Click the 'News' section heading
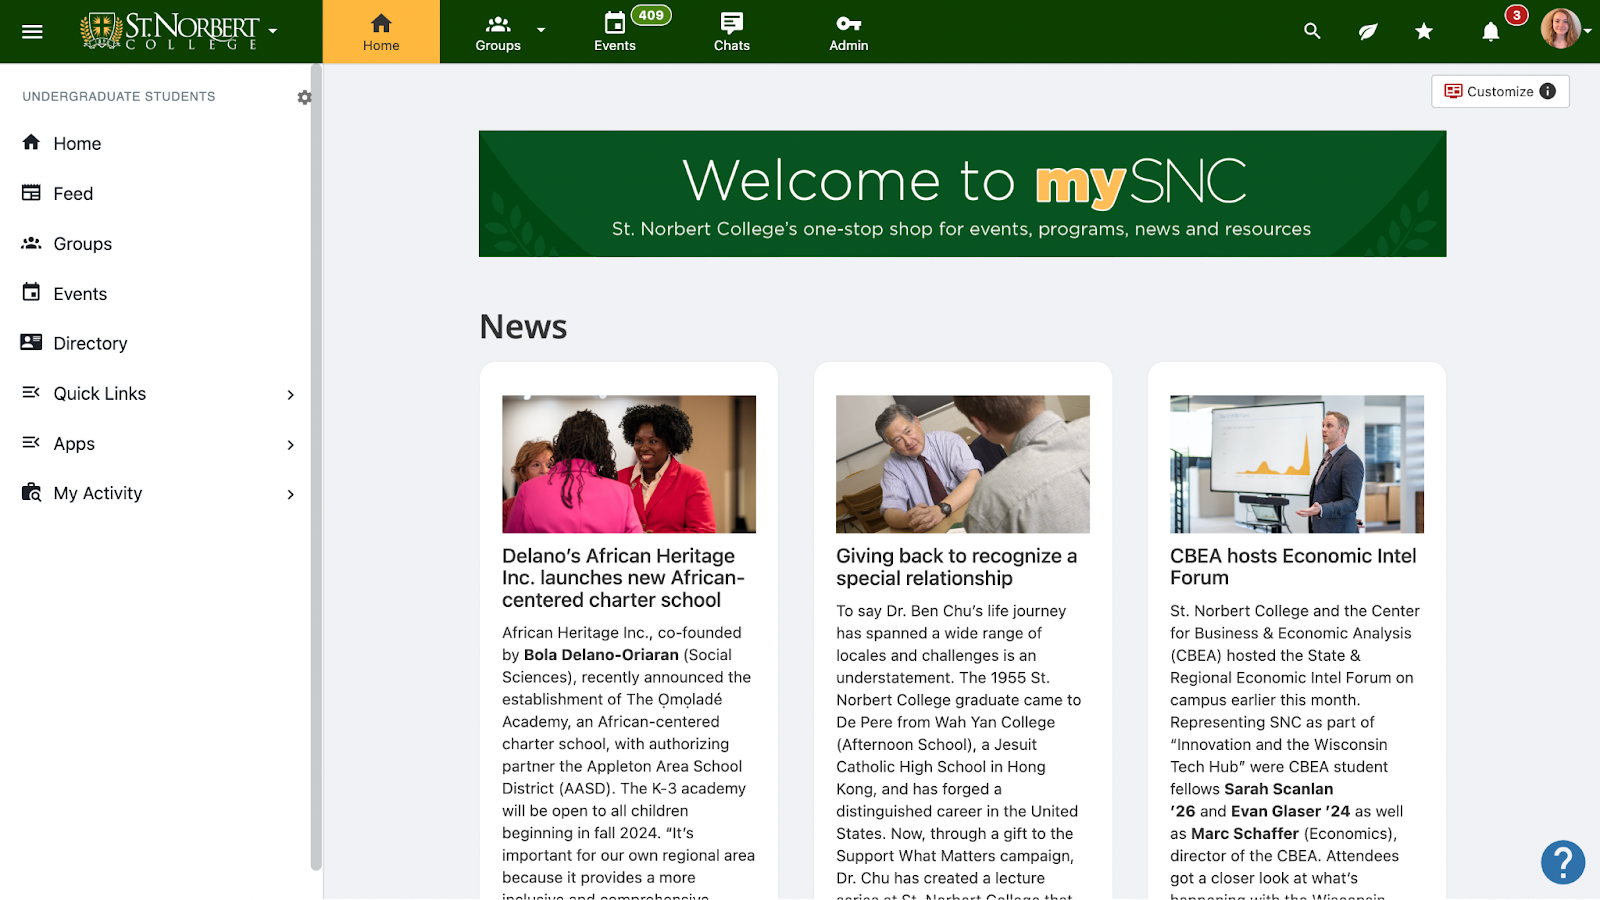The width and height of the screenshot is (1600, 900). point(523,327)
